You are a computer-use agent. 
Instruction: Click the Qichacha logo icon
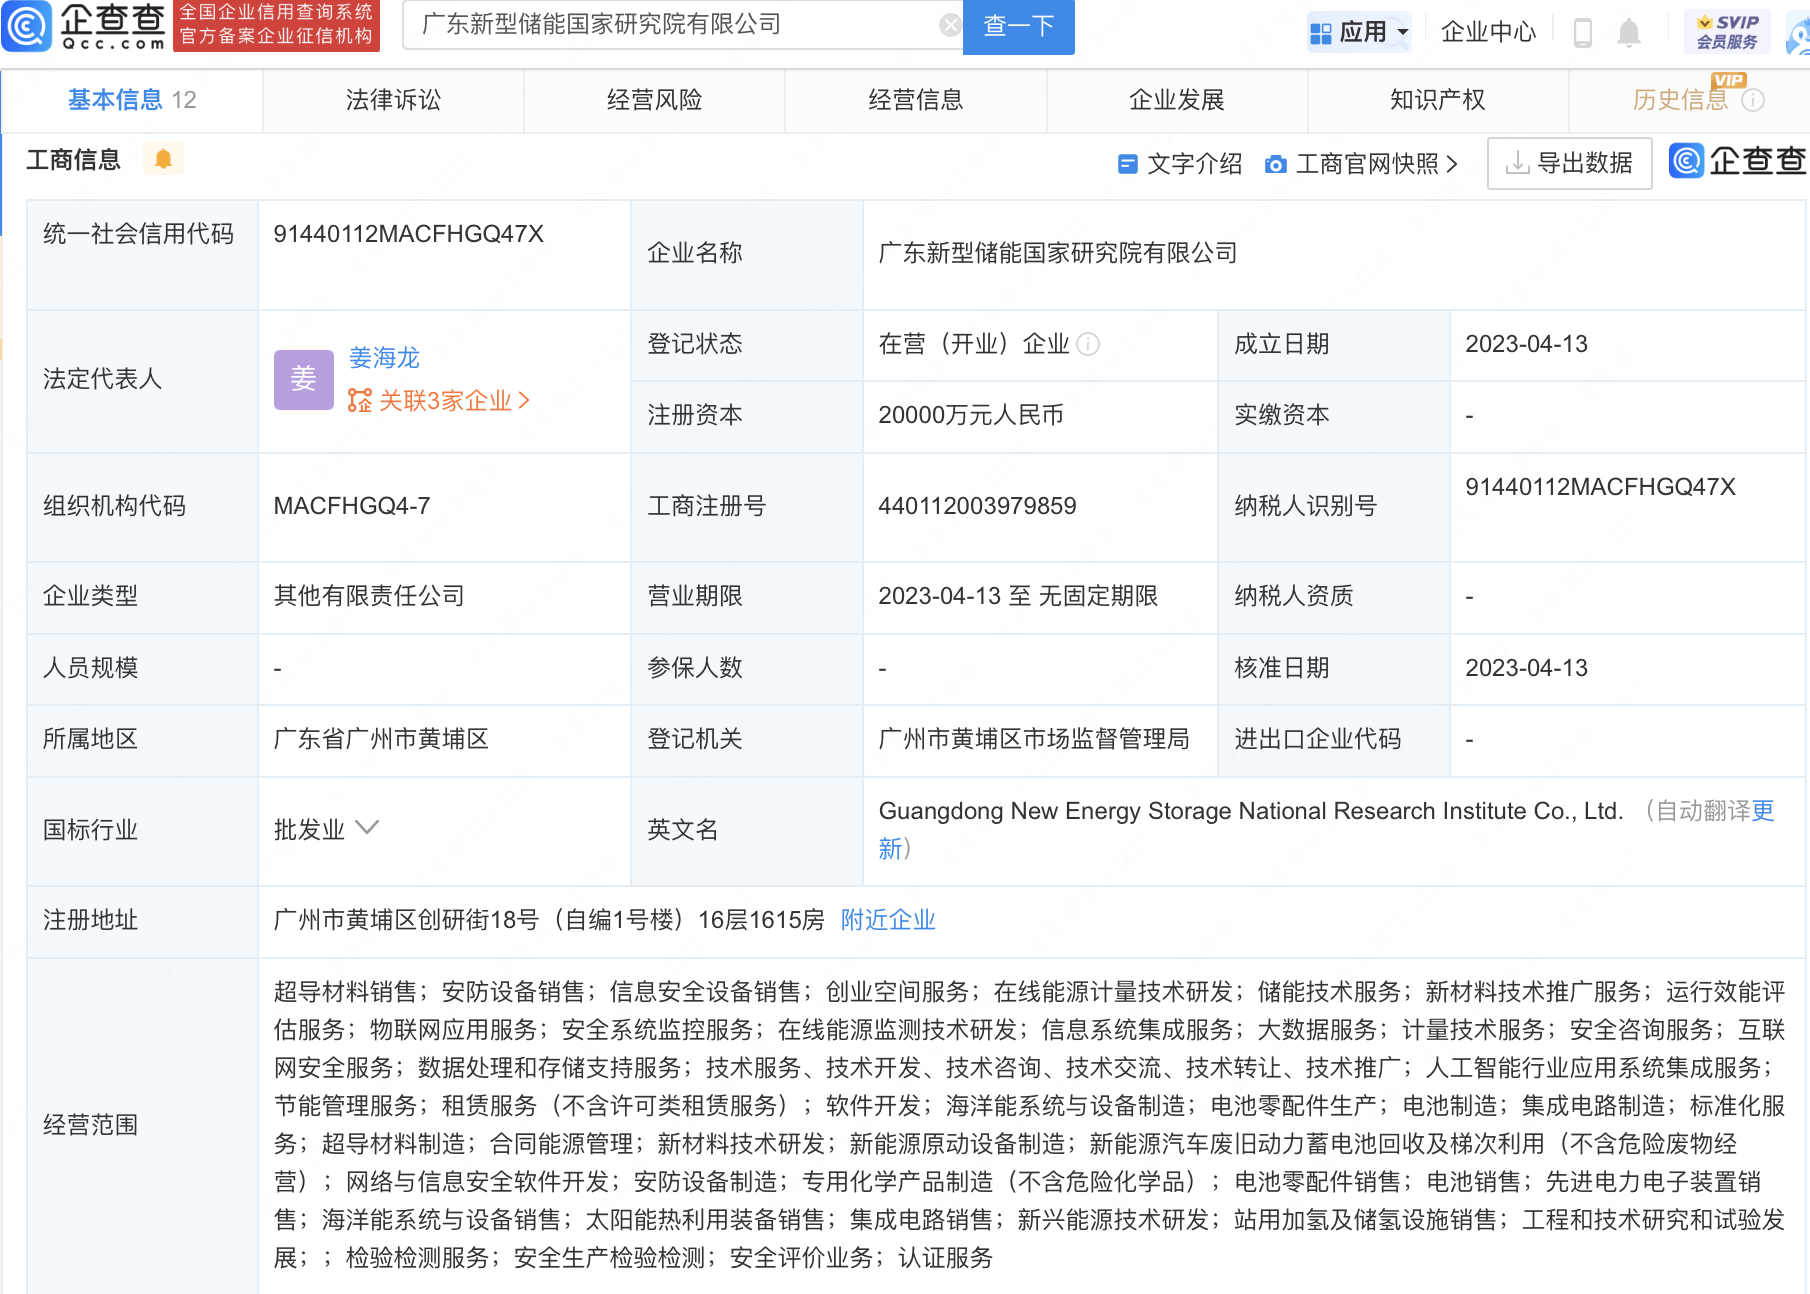(27, 26)
